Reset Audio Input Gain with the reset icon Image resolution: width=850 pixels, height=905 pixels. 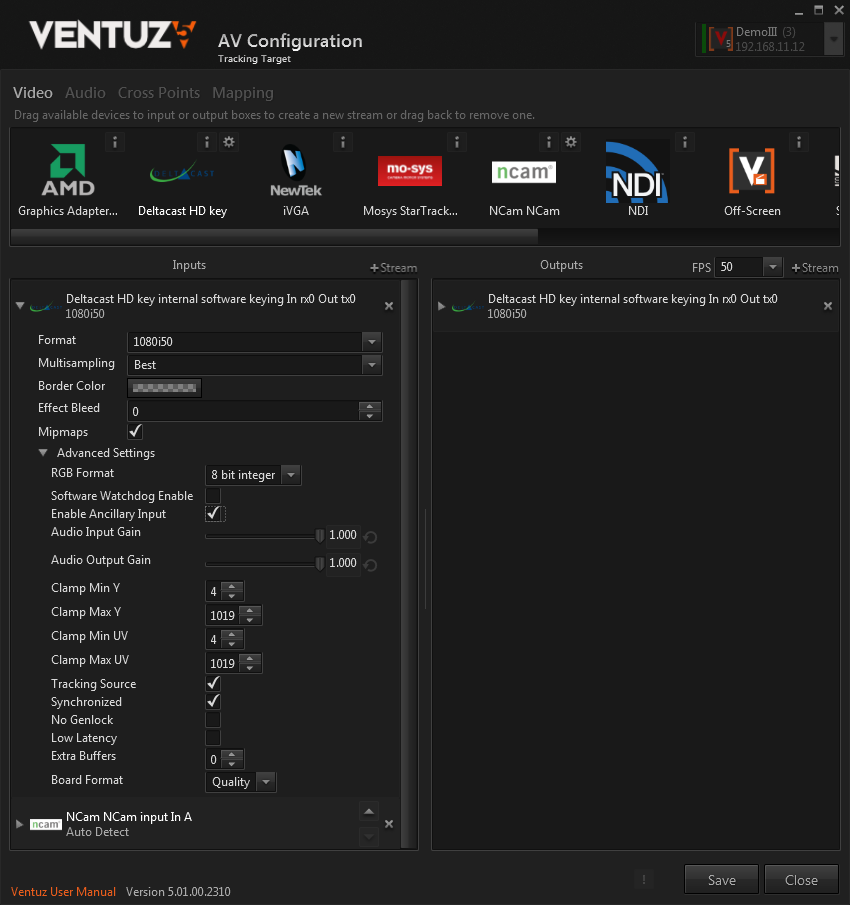coord(370,537)
